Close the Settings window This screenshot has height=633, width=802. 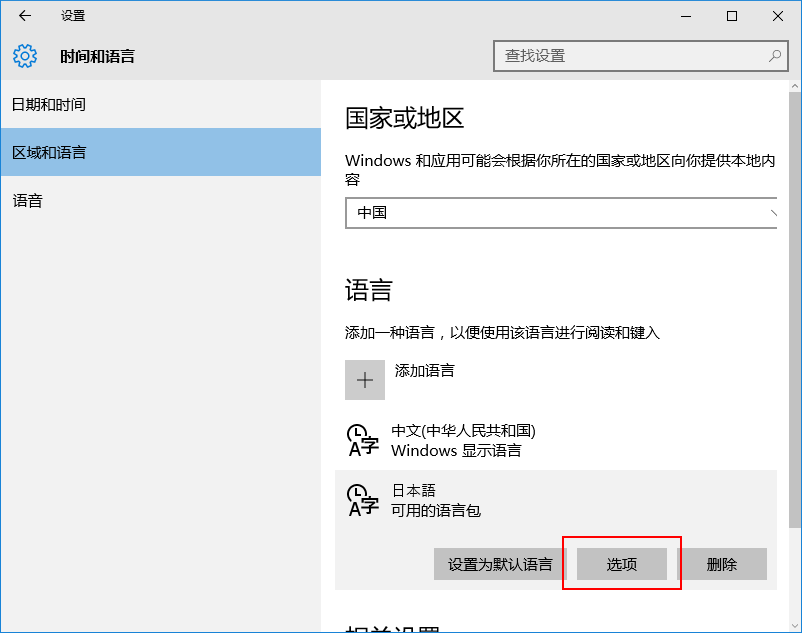click(778, 16)
